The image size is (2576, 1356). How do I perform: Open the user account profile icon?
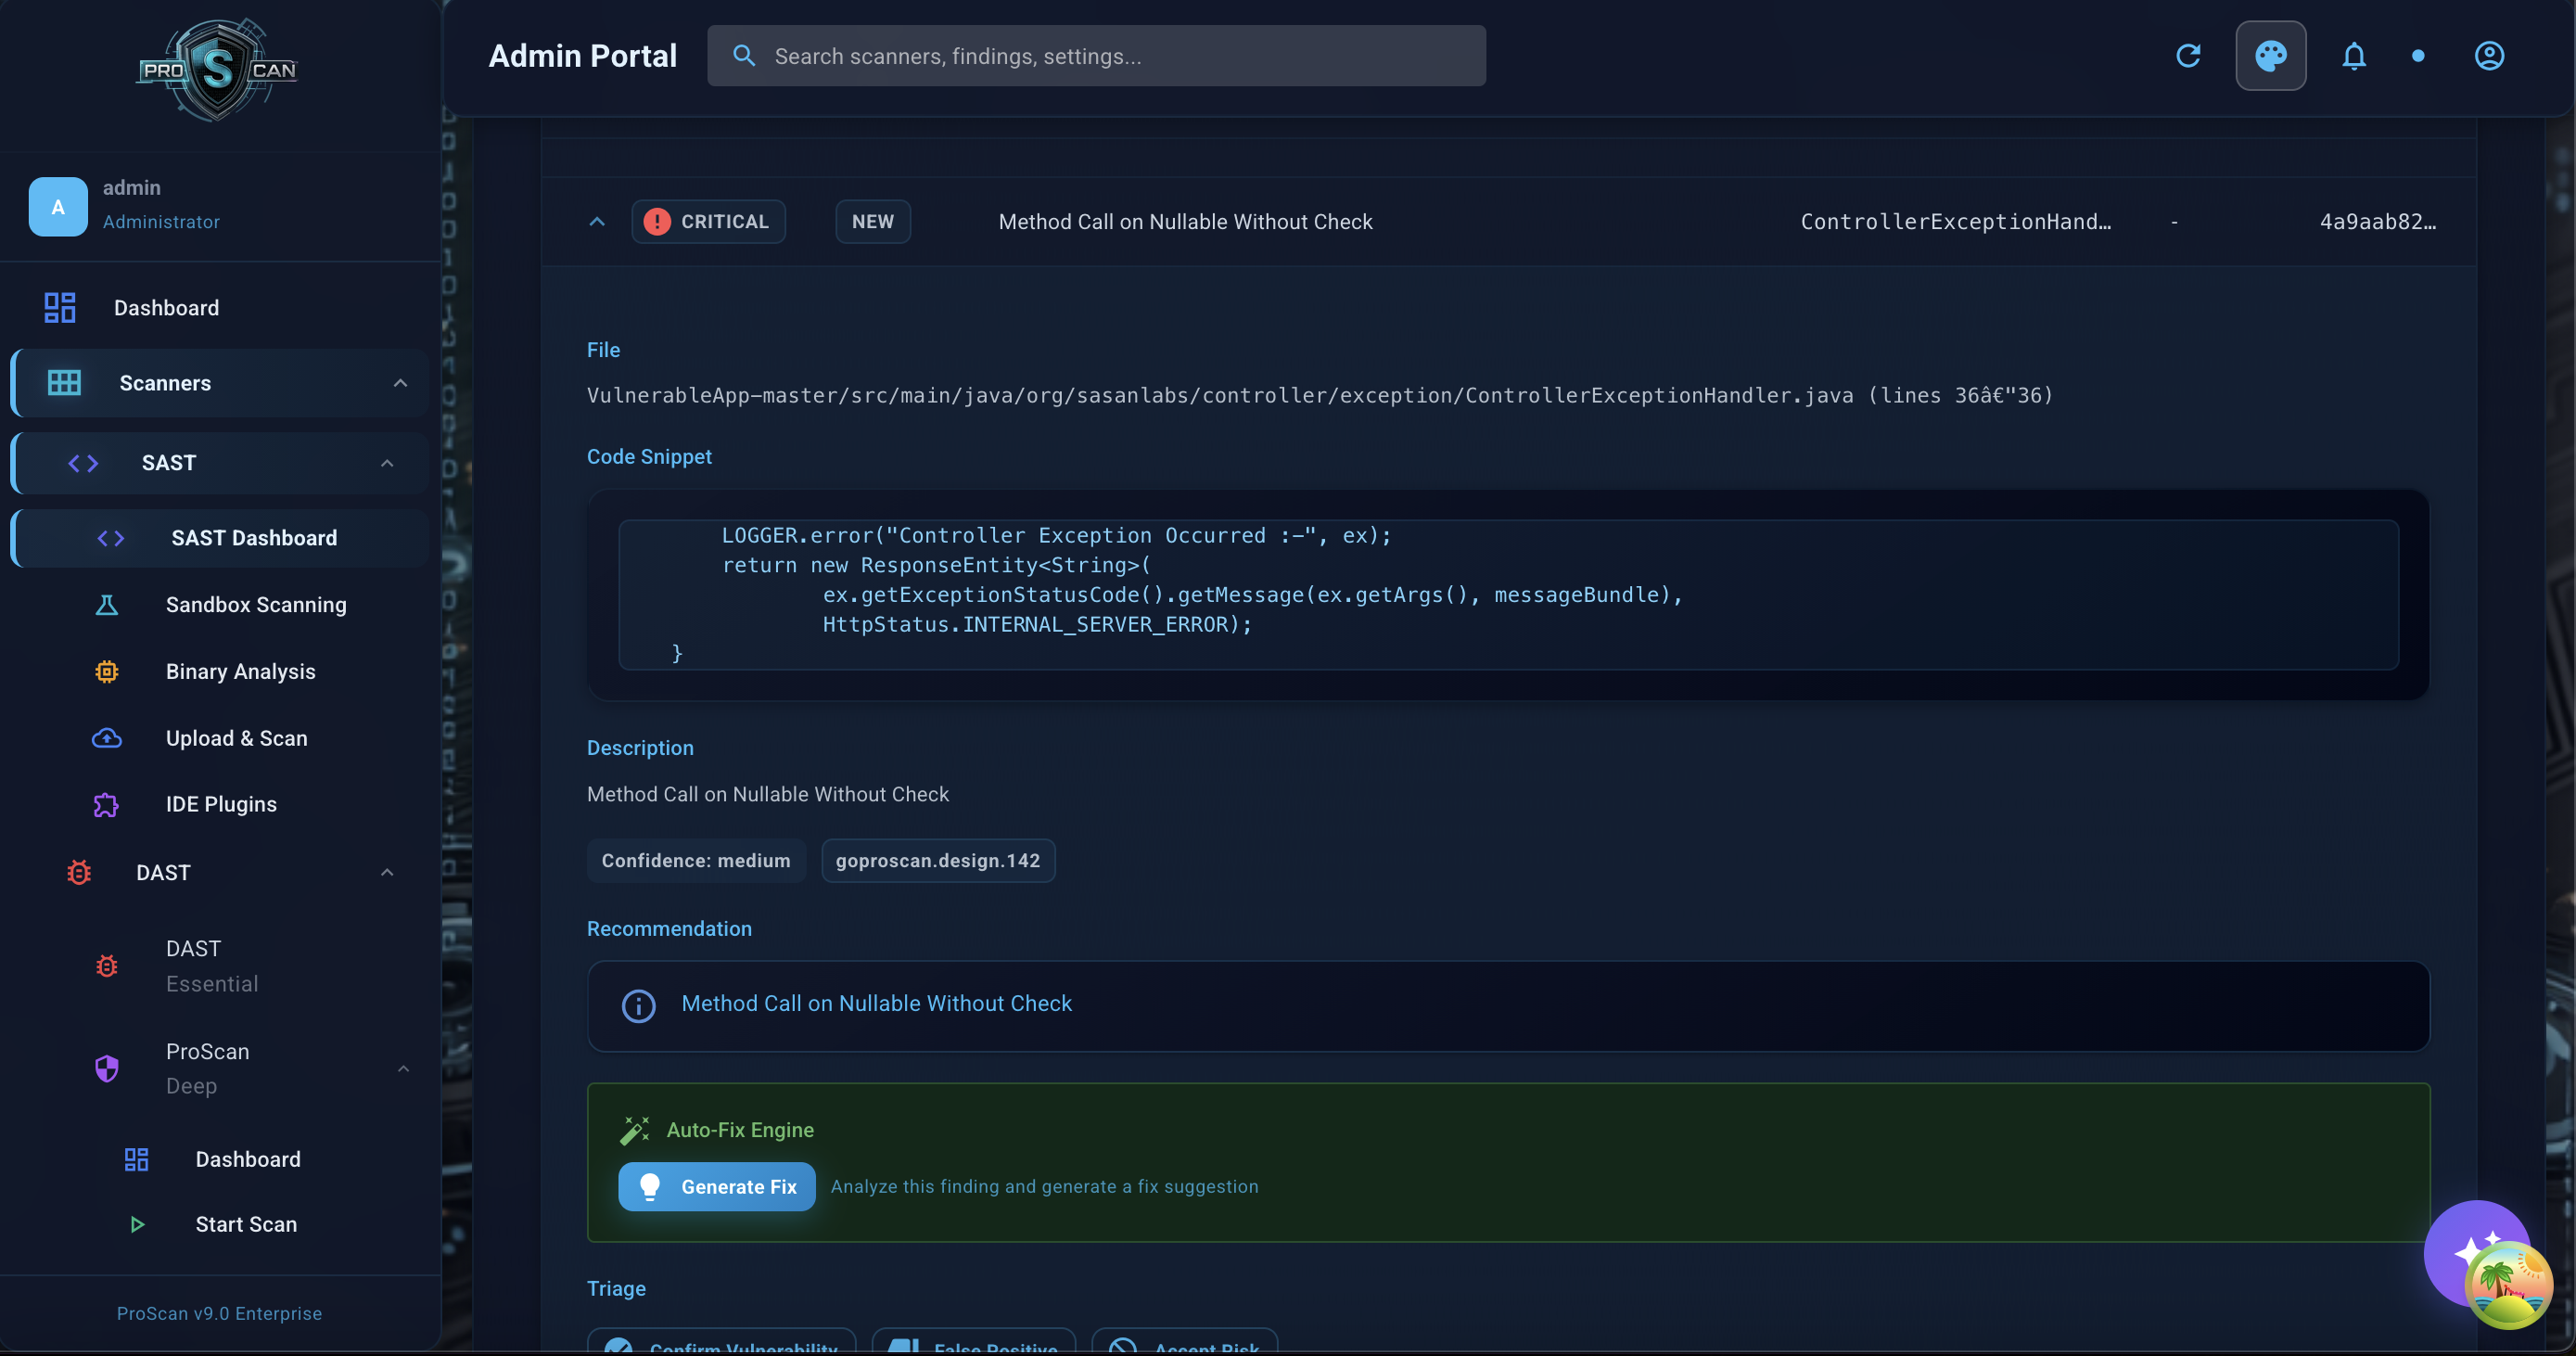(2488, 56)
